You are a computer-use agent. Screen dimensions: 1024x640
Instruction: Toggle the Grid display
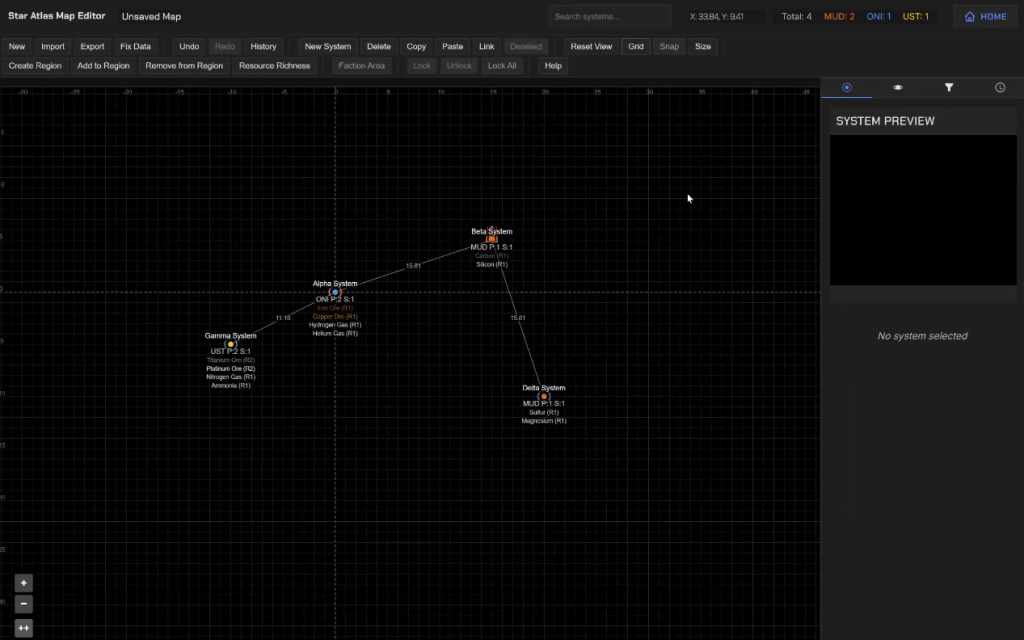click(x=635, y=46)
